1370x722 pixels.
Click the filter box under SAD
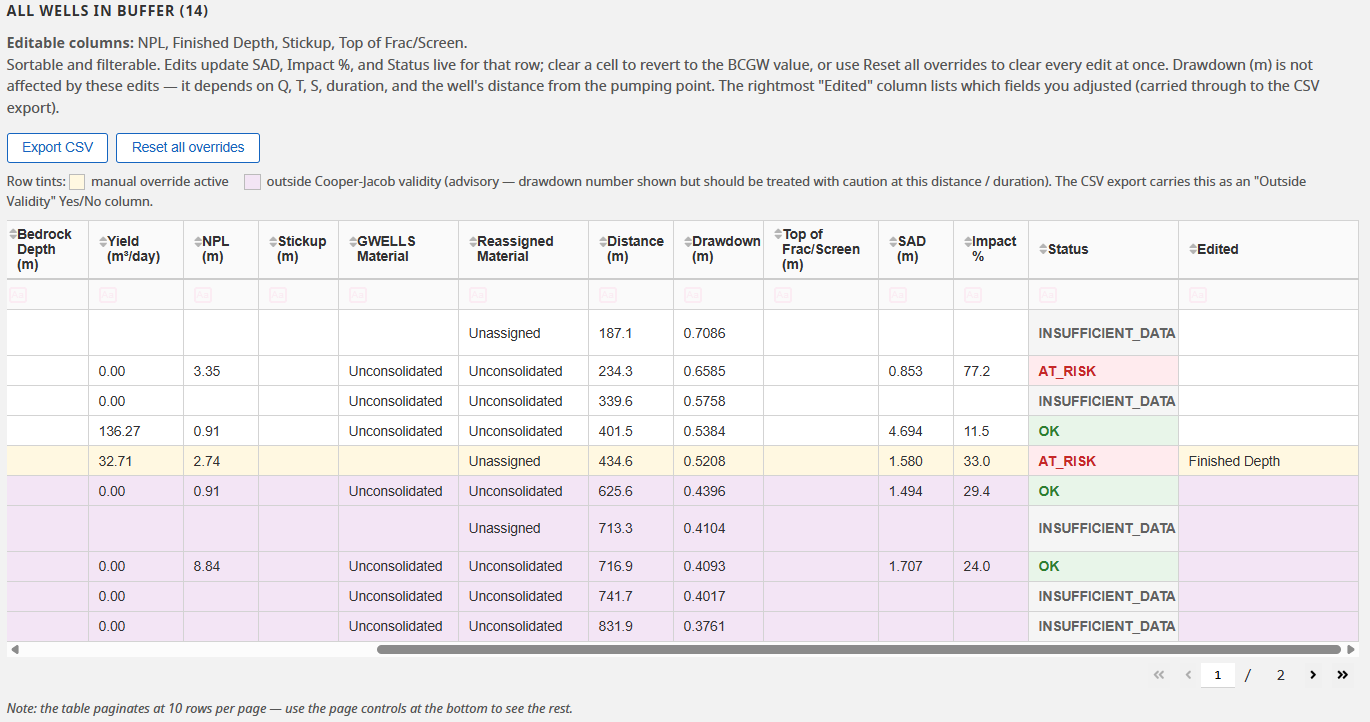916,295
